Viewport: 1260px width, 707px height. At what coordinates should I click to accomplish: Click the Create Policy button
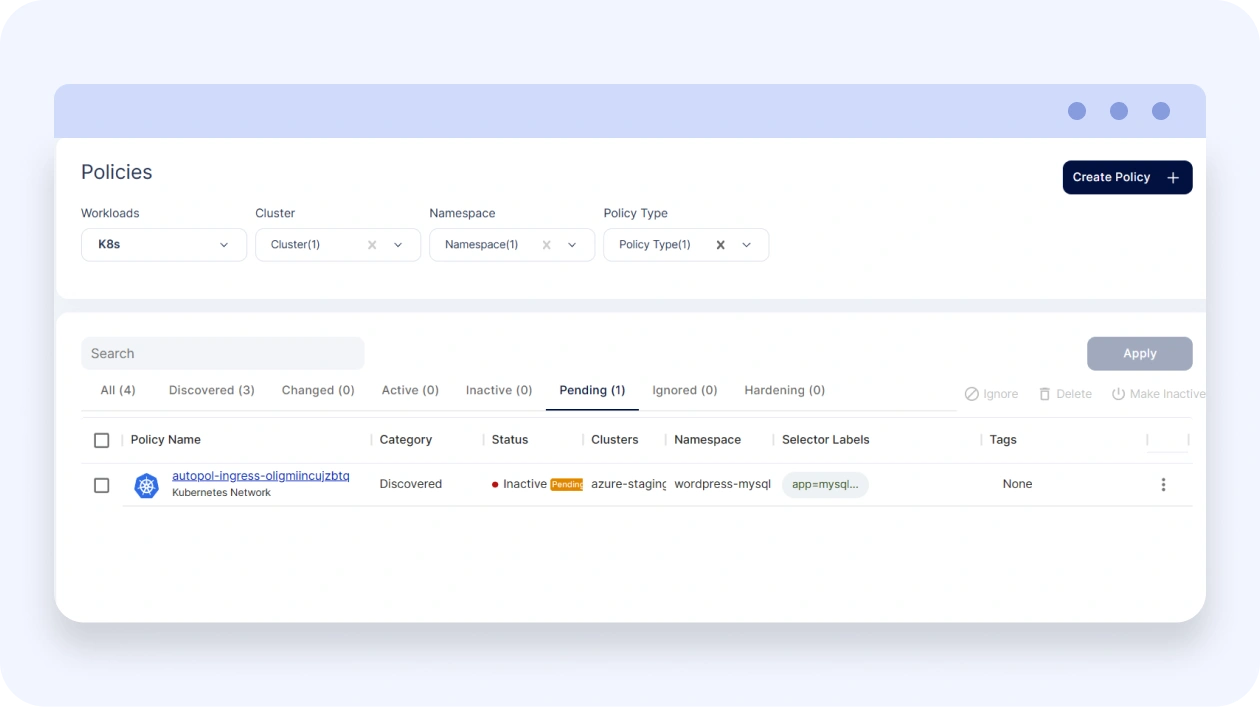pos(1127,177)
